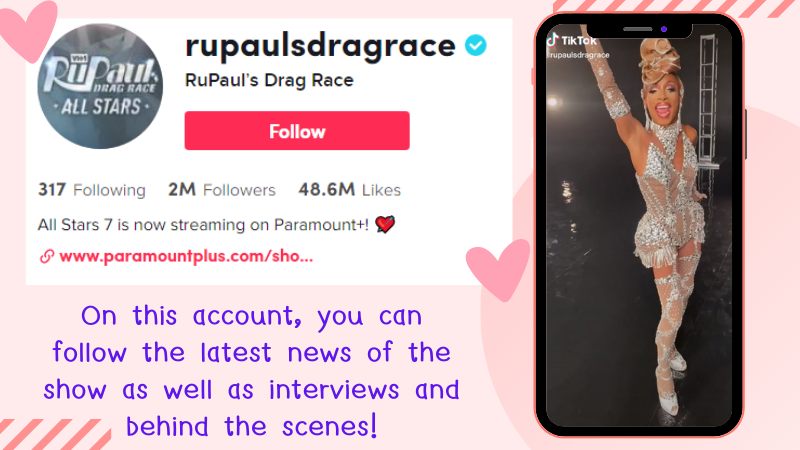View the 317 Following list
This screenshot has height=450, width=800.
92,190
